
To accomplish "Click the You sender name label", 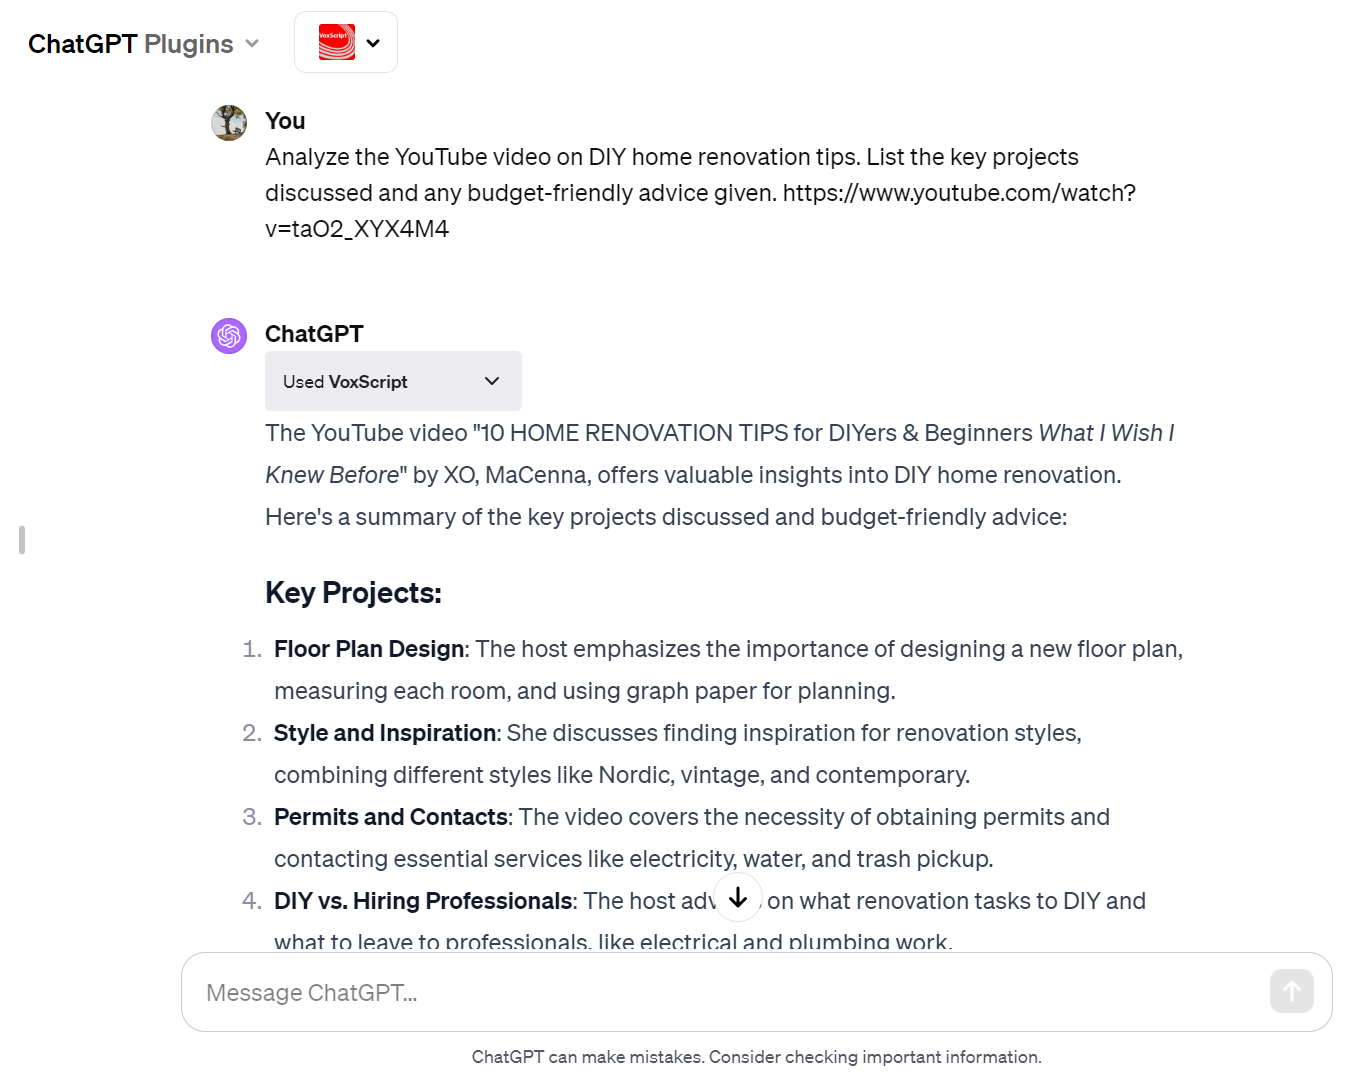I will click(x=285, y=121).
